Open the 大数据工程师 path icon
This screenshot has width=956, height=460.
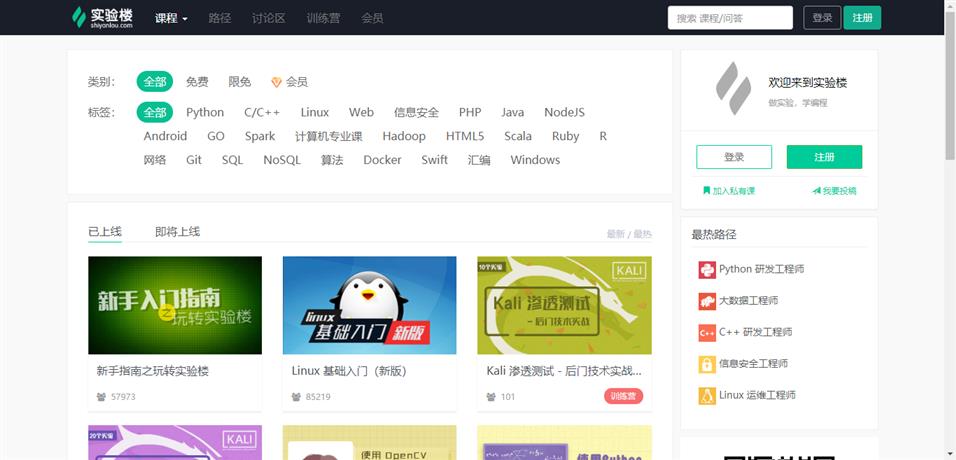click(x=707, y=301)
